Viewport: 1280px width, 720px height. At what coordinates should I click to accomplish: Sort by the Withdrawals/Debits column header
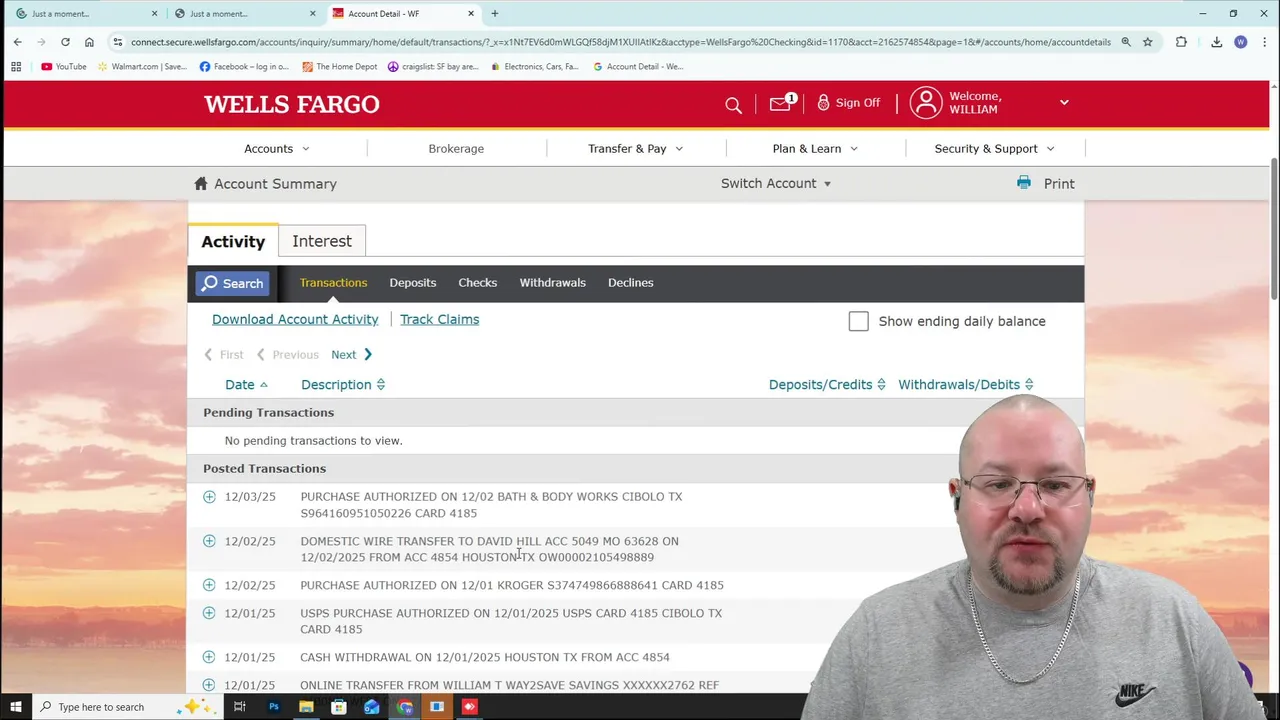pyautogui.click(x=966, y=385)
